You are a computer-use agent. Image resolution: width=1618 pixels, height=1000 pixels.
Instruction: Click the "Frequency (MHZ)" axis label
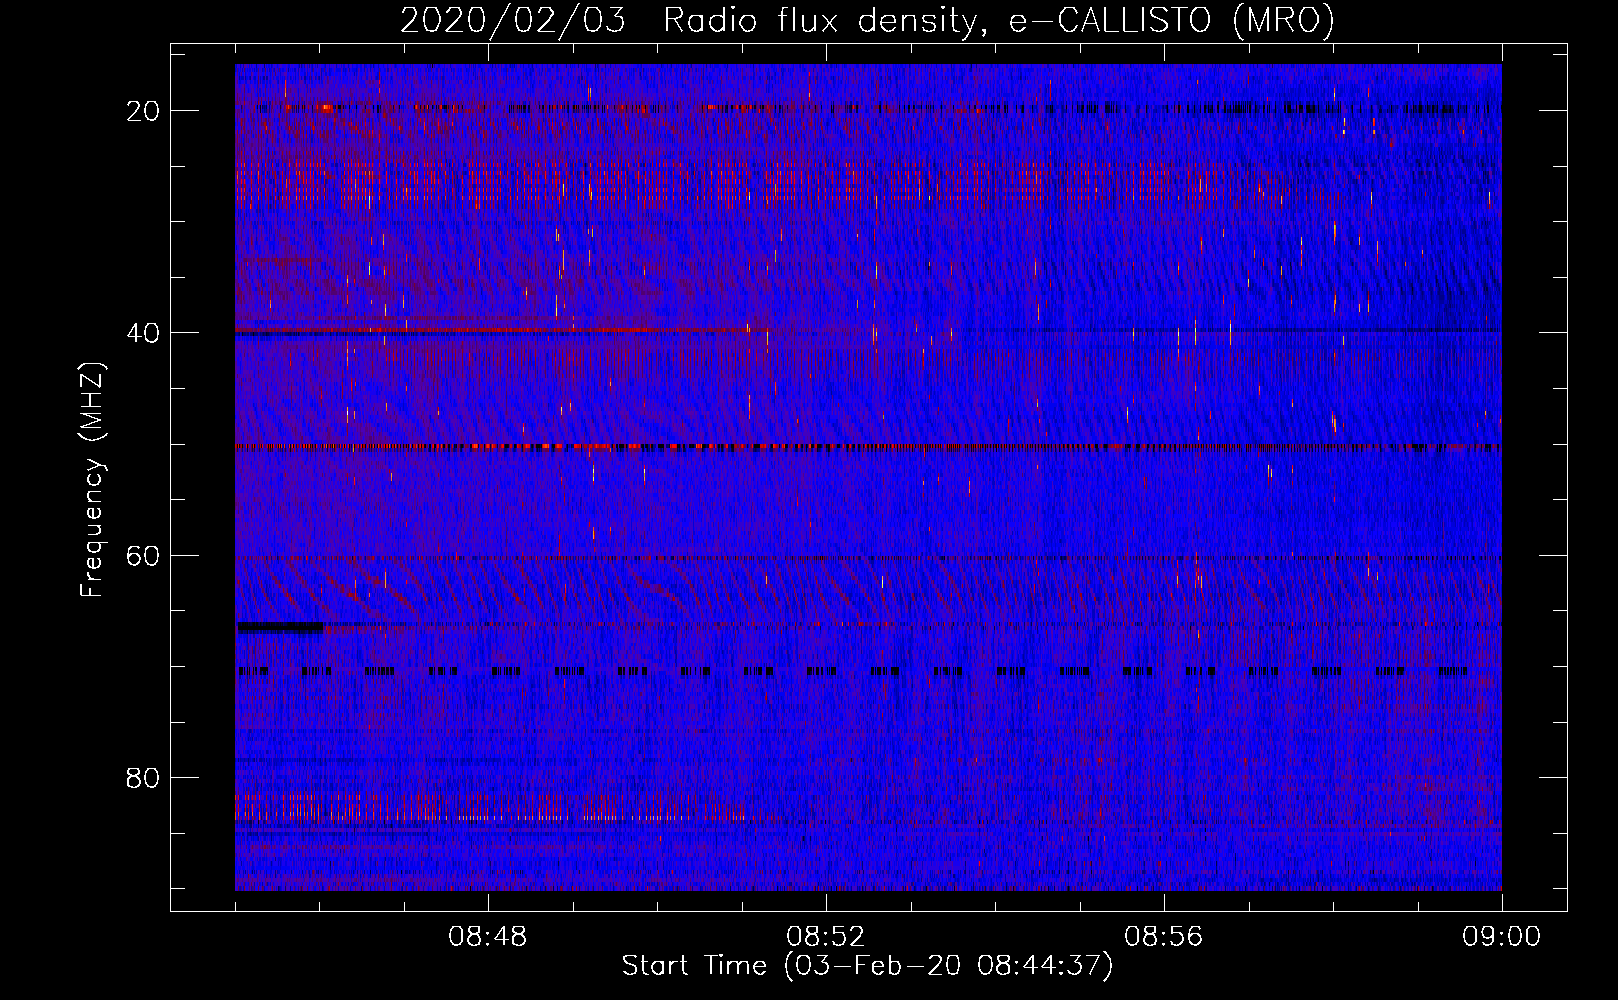(x=92, y=480)
